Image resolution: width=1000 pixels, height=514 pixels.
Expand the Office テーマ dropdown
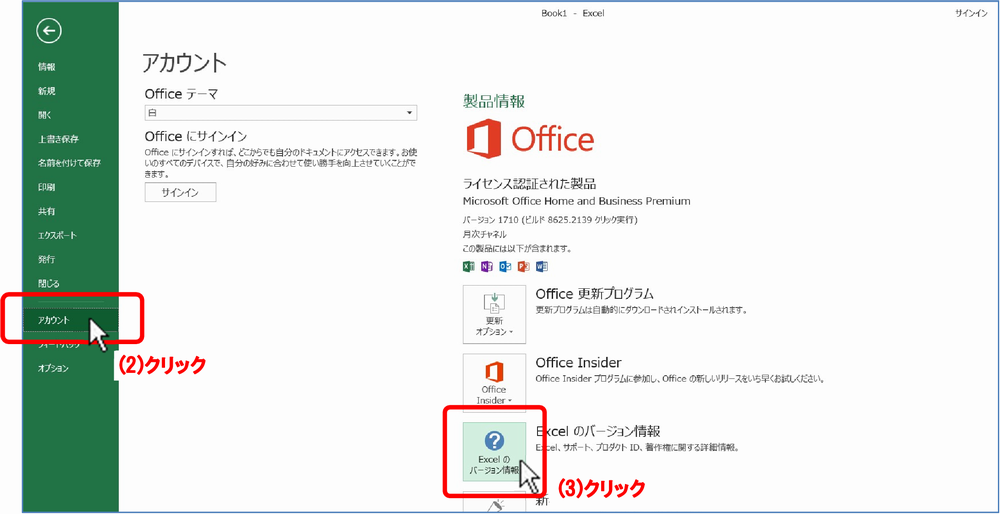[x=281, y=113]
